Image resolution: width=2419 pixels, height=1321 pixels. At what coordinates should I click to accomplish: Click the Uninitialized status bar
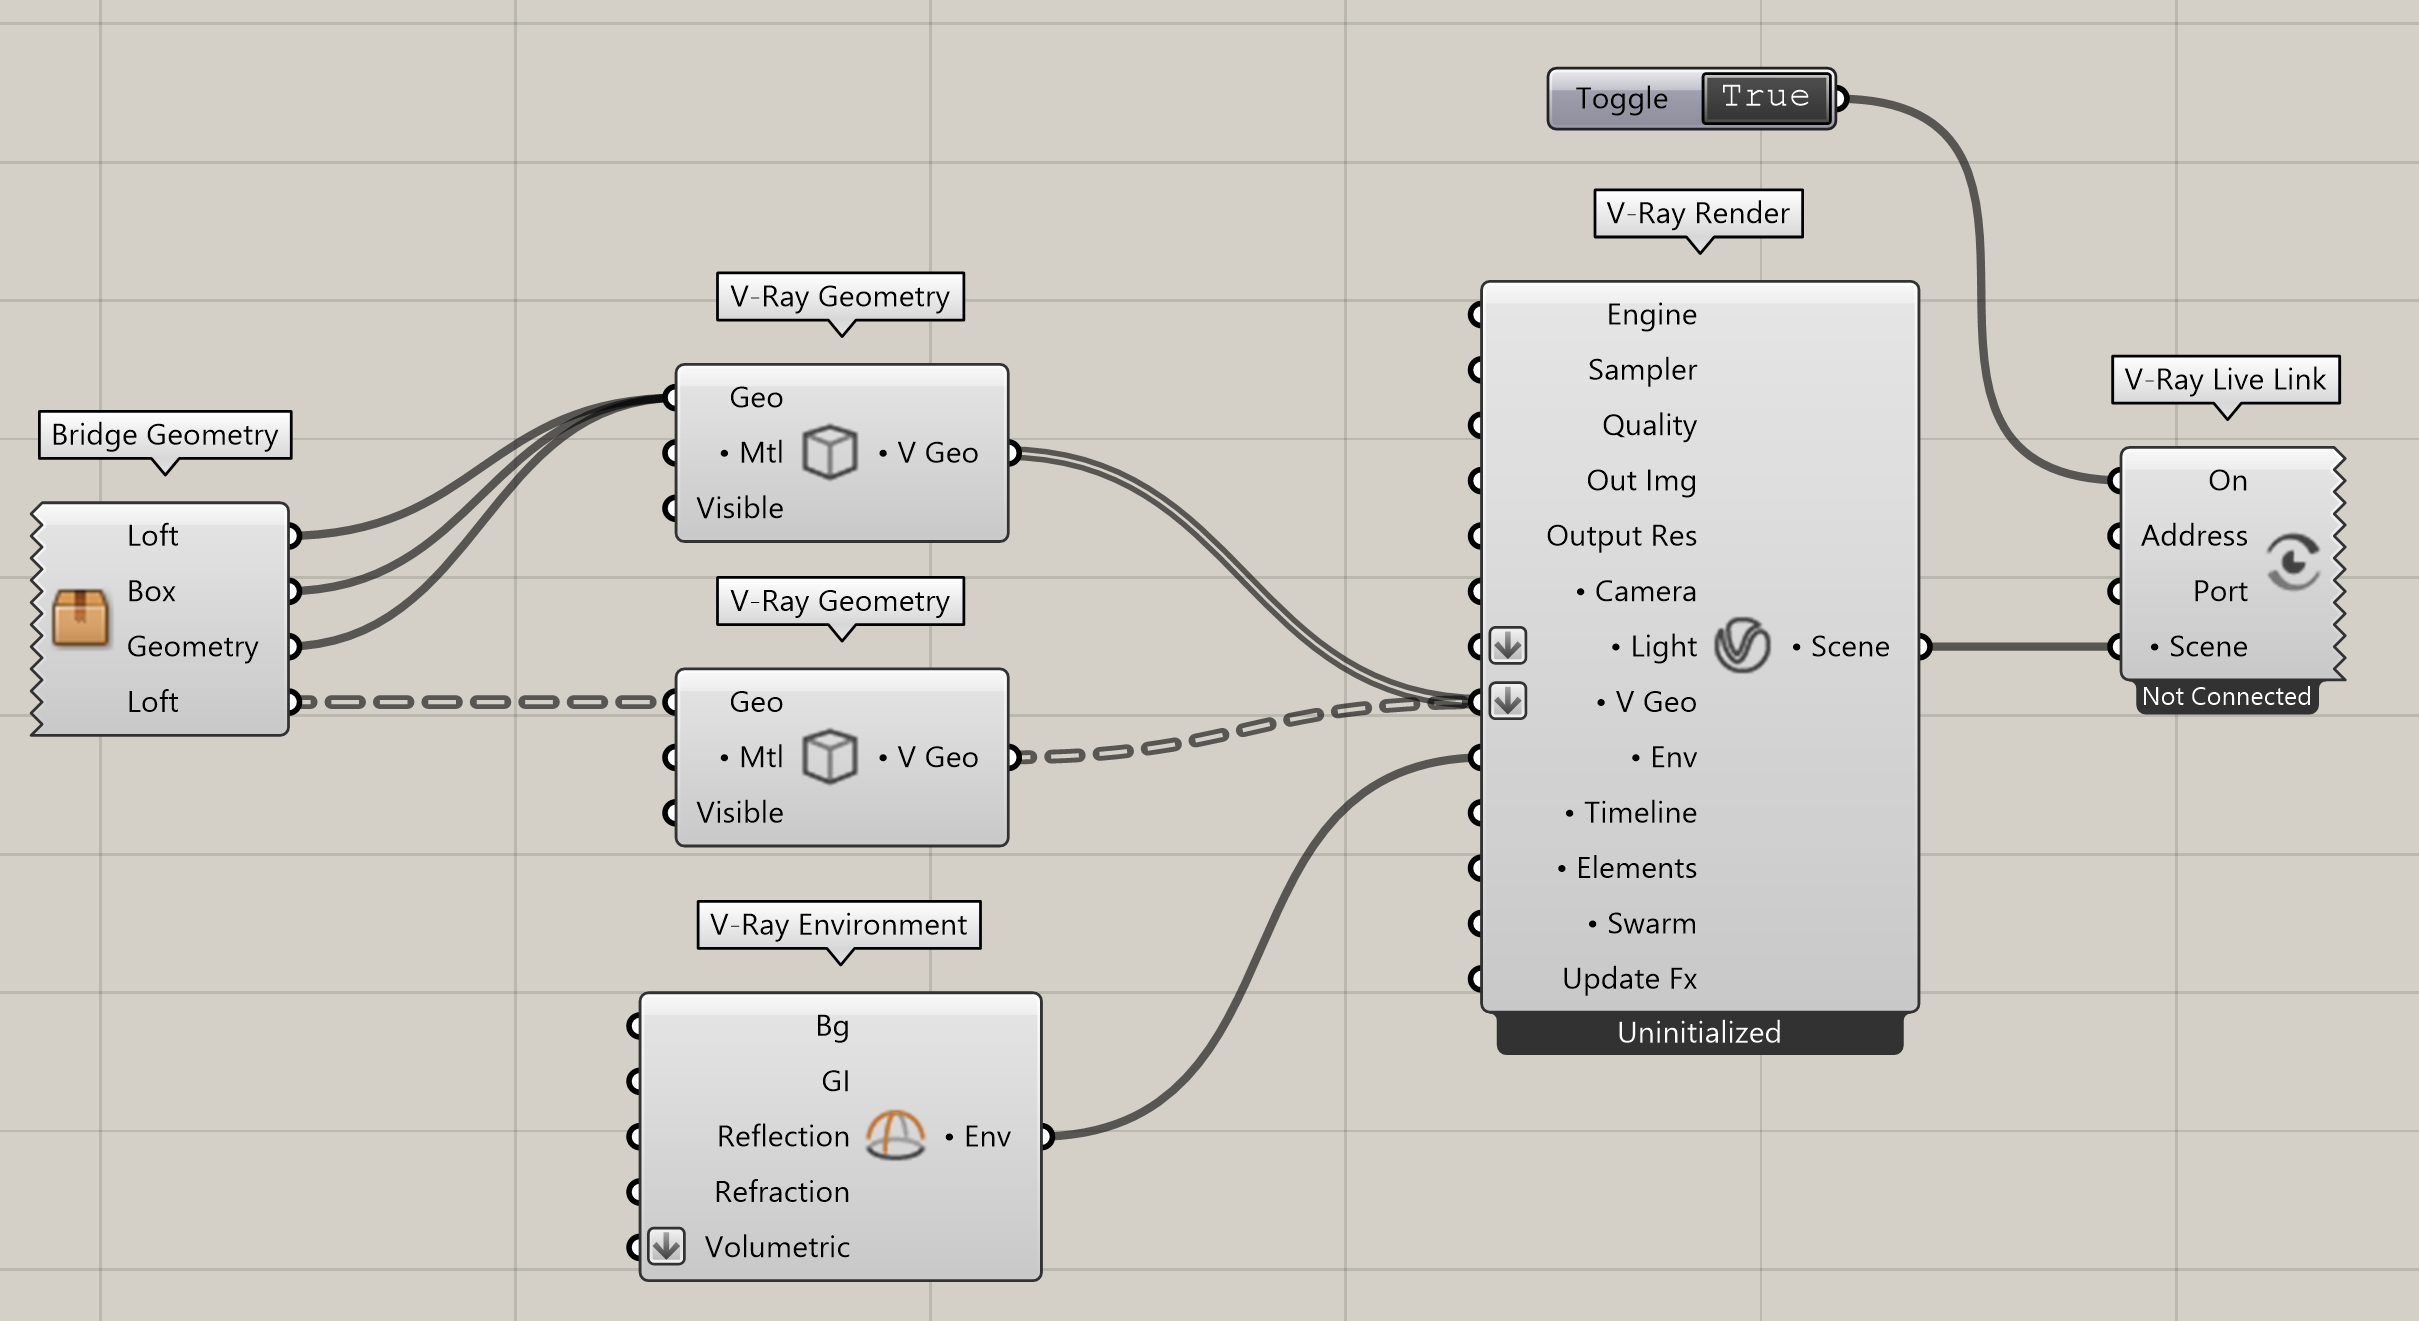[1699, 1032]
